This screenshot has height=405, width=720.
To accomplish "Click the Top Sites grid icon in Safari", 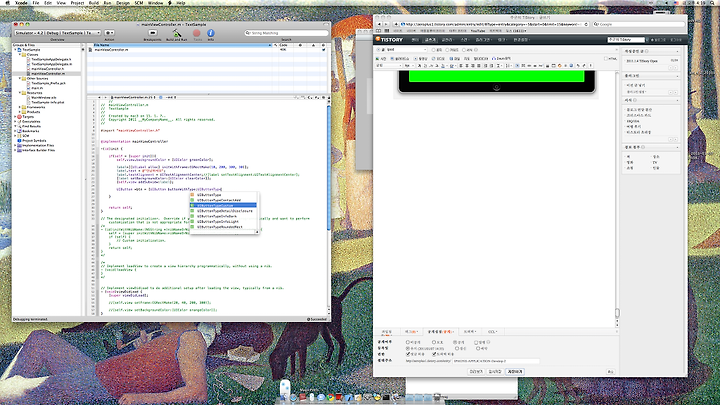I will tap(387, 31).
